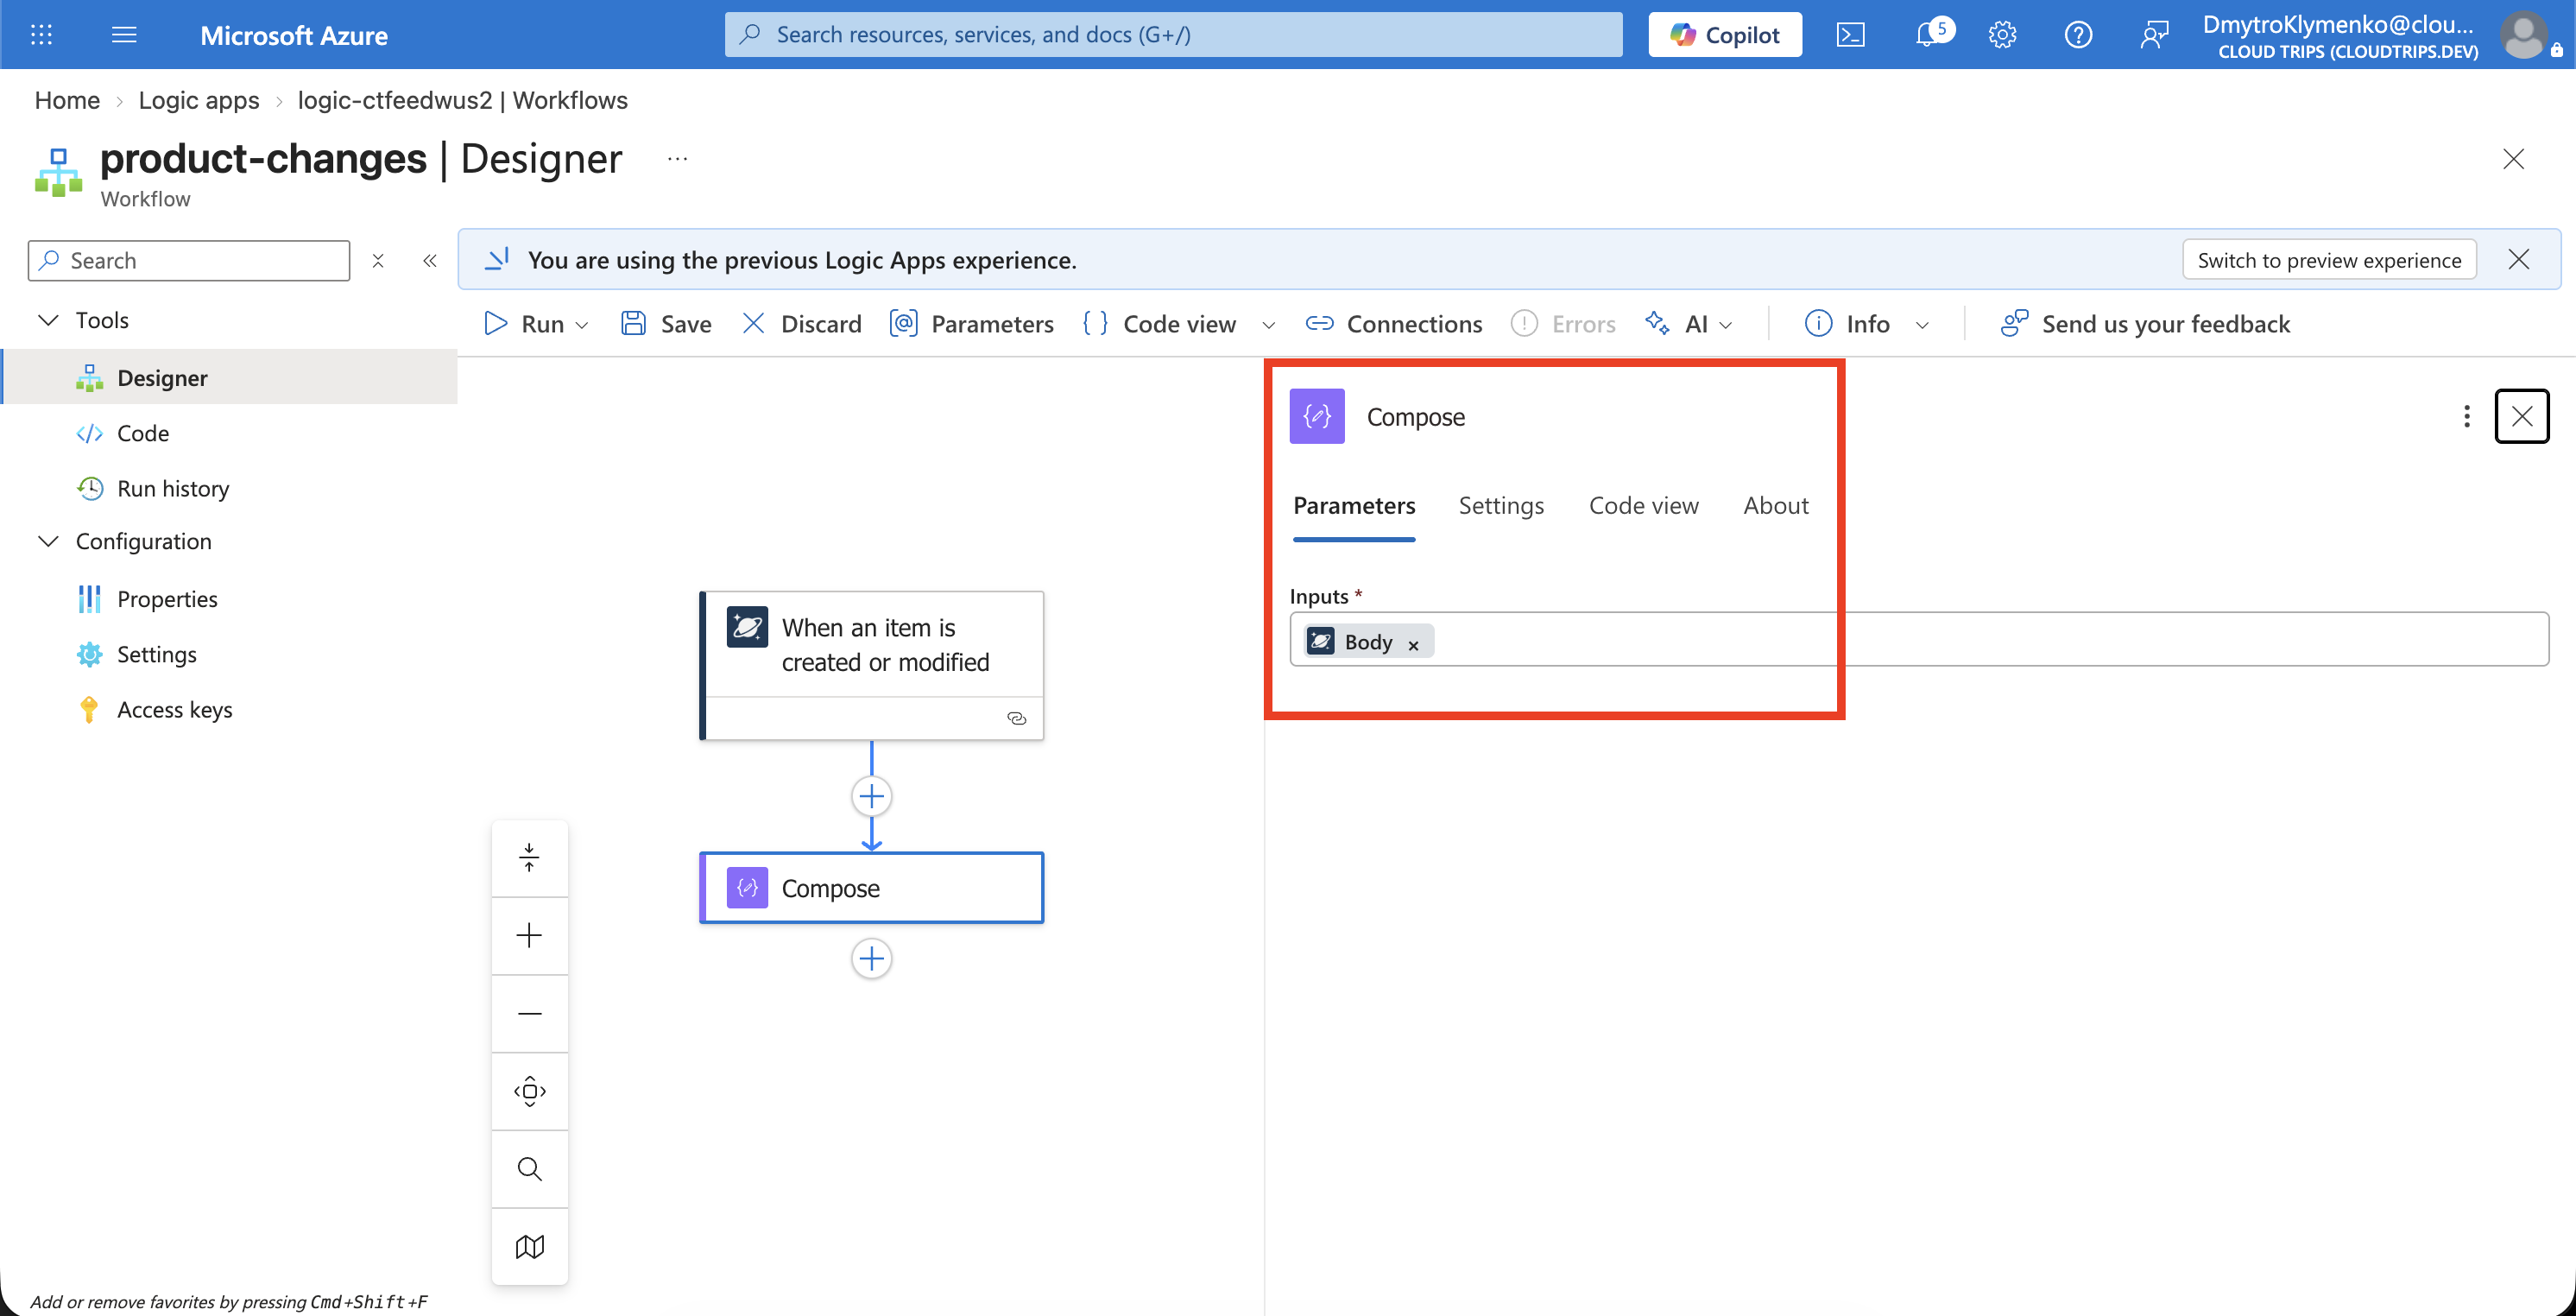This screenshot has height=1316, width=2576.
Task: Click the account avatar picture
Action: click(2524, 35)
